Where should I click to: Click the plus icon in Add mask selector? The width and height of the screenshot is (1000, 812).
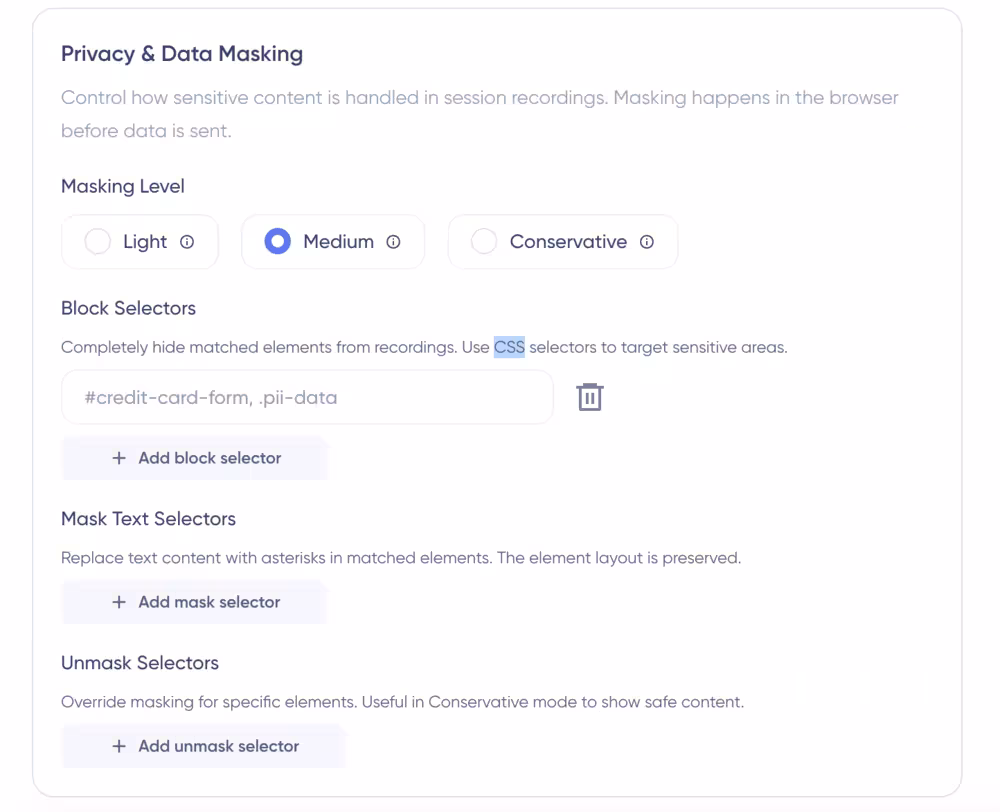click(119, 602)
